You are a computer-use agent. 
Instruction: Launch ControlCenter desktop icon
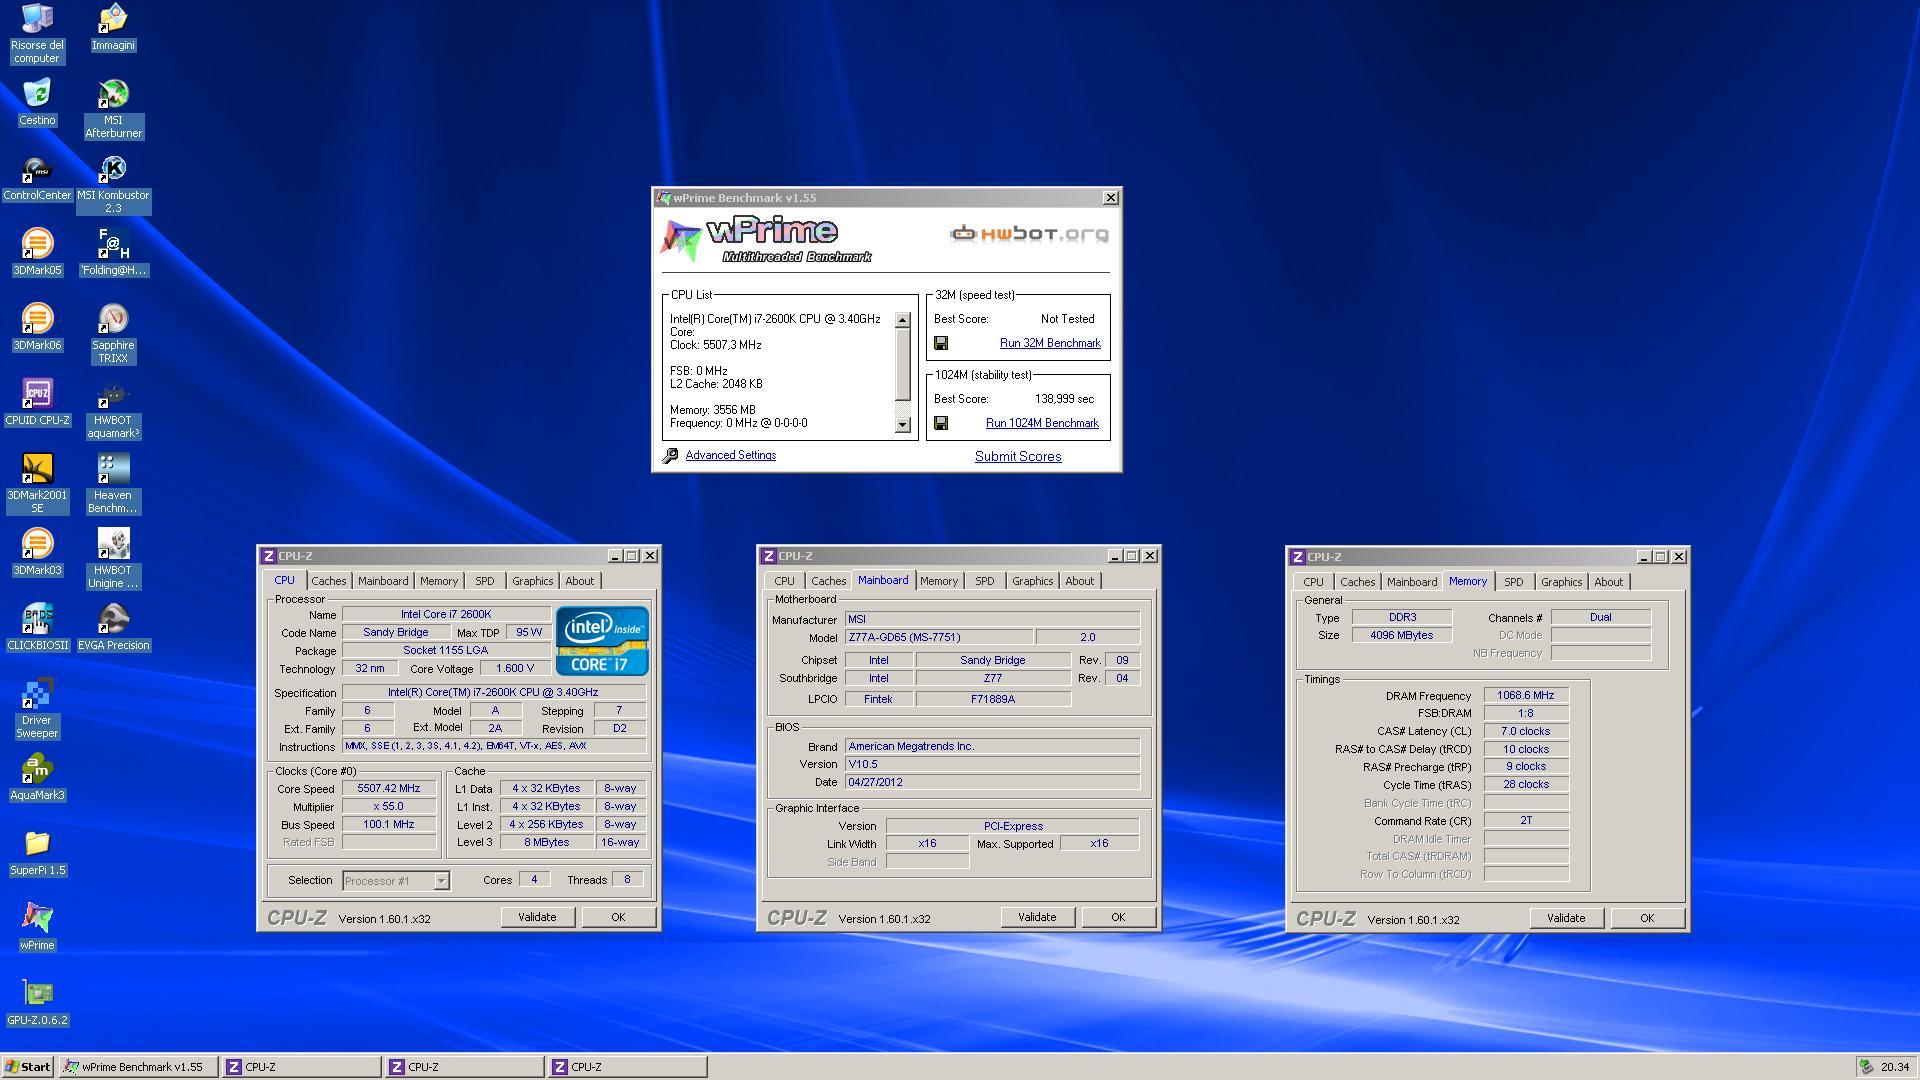click(37, 177)
